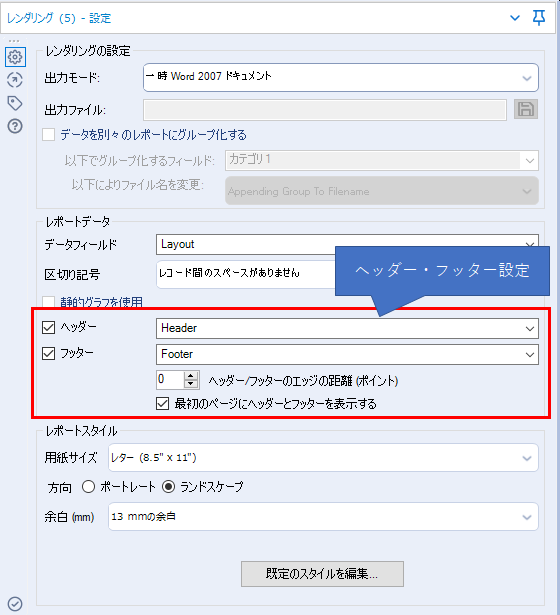This screenshot has height=615, width=560.
Task: Click the レンダリングの設定 group label
Action: pos(88,51)
